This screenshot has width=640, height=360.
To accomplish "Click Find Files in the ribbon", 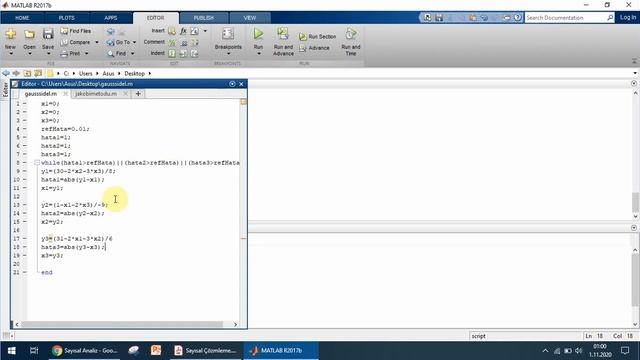I will point(76,31).
